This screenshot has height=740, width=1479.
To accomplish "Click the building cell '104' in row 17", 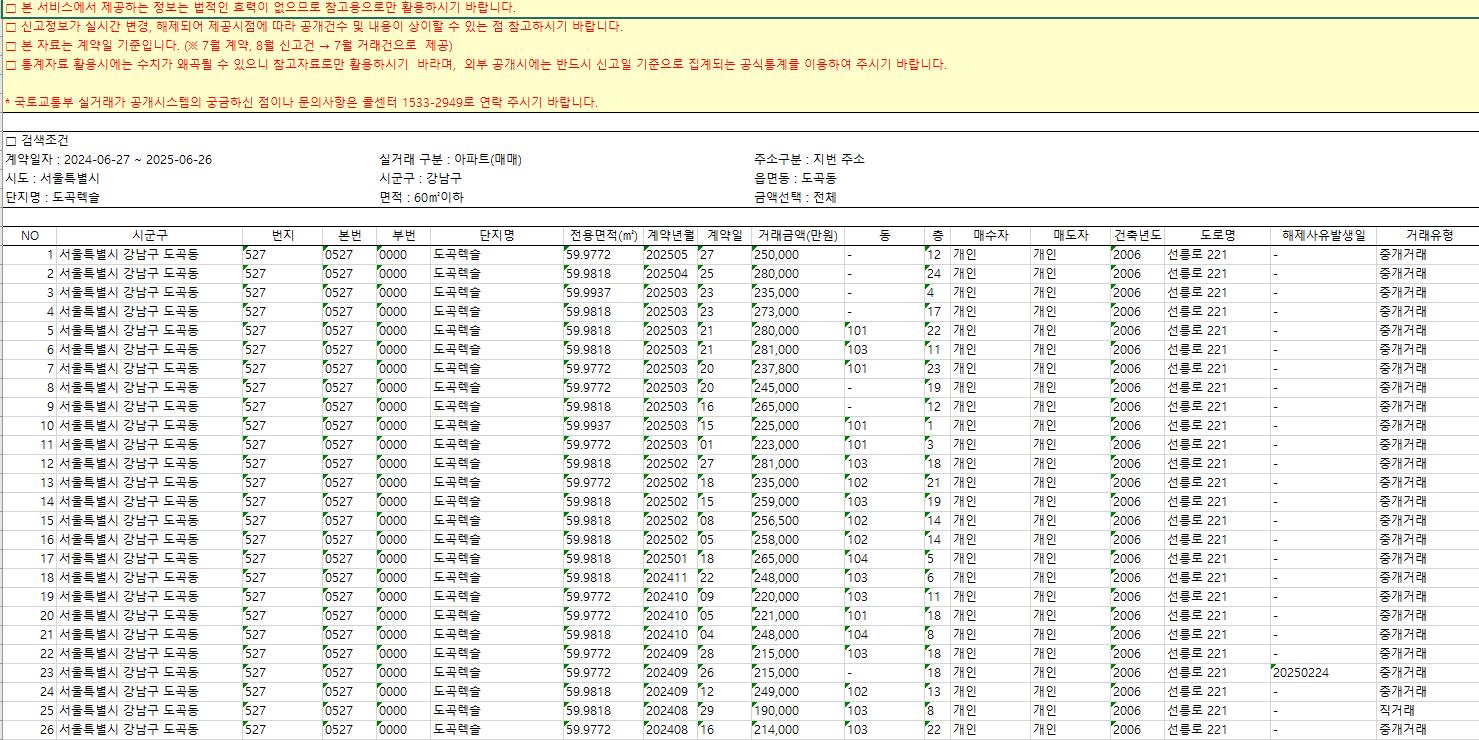I will (x=884, y=559).
